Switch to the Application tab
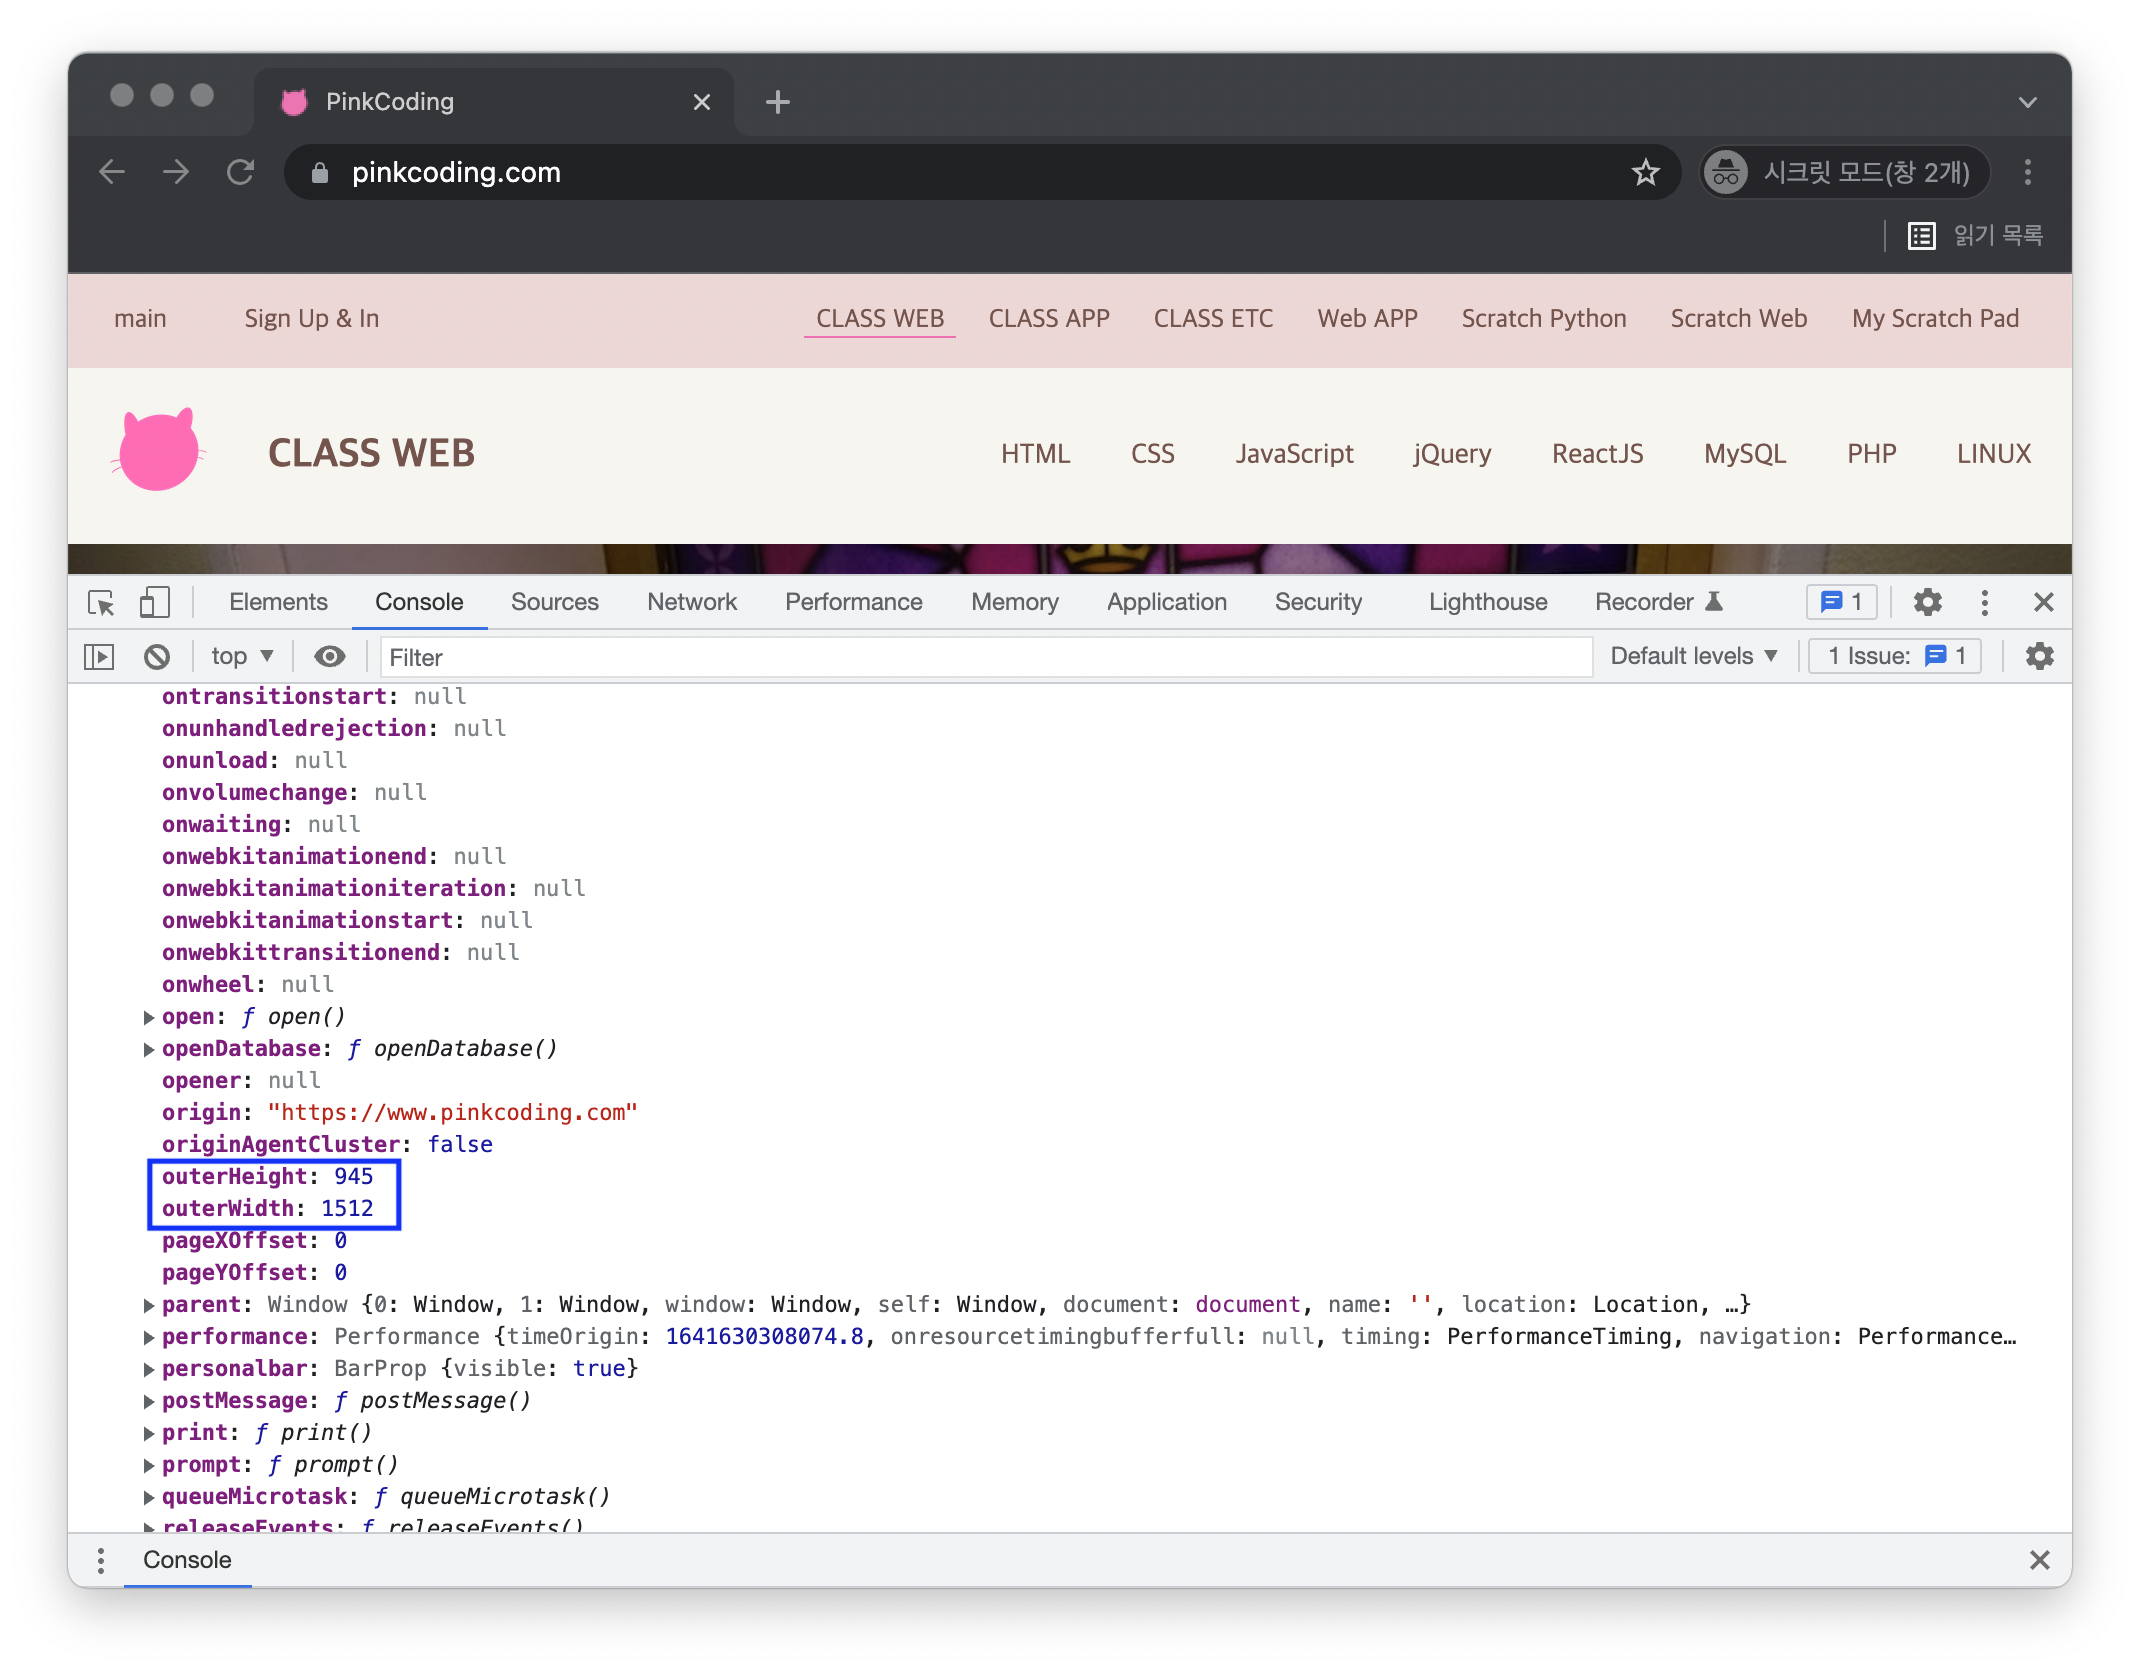Screen dimensions: 2140x1672 [x=1167, y=602]
